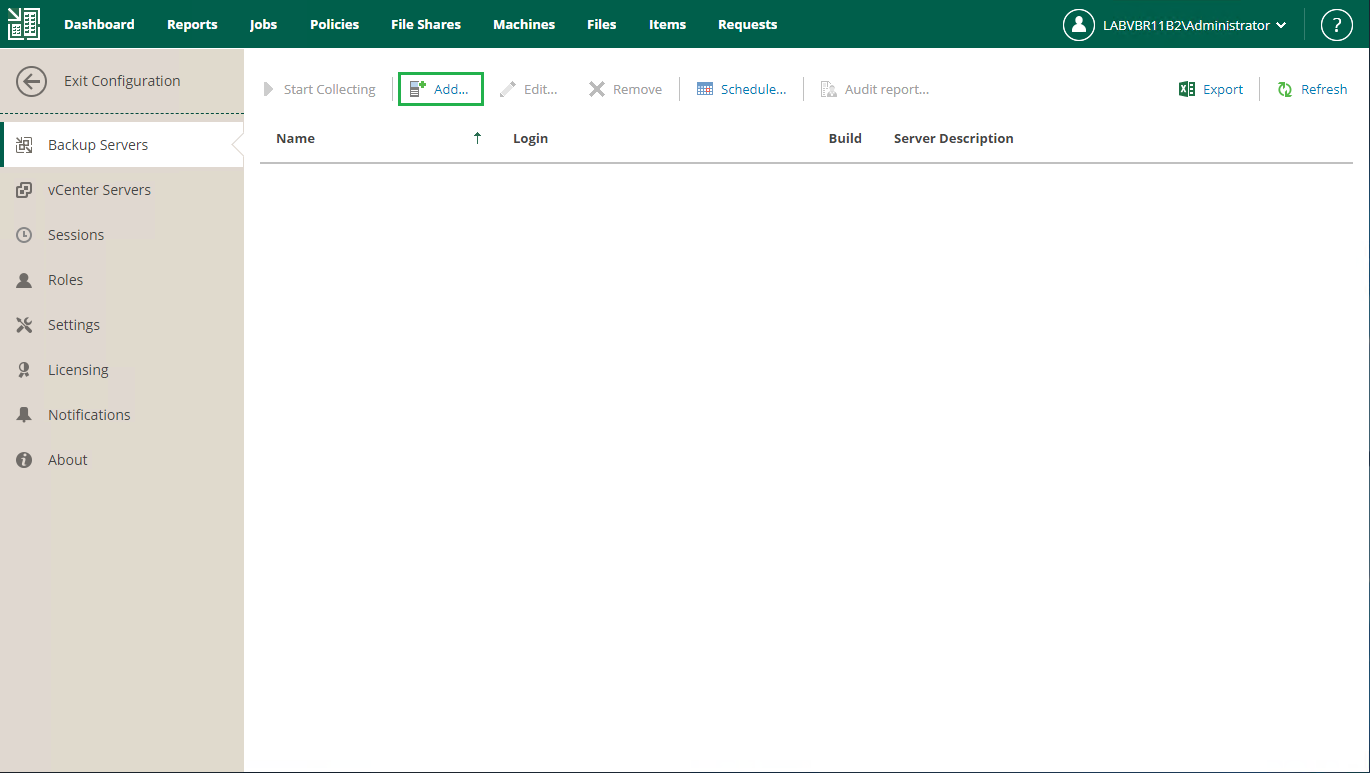Toggle sort arrow on Name column
Image resolution: width=1370 pixels, height=773 pixels.
tap(478, 139)
